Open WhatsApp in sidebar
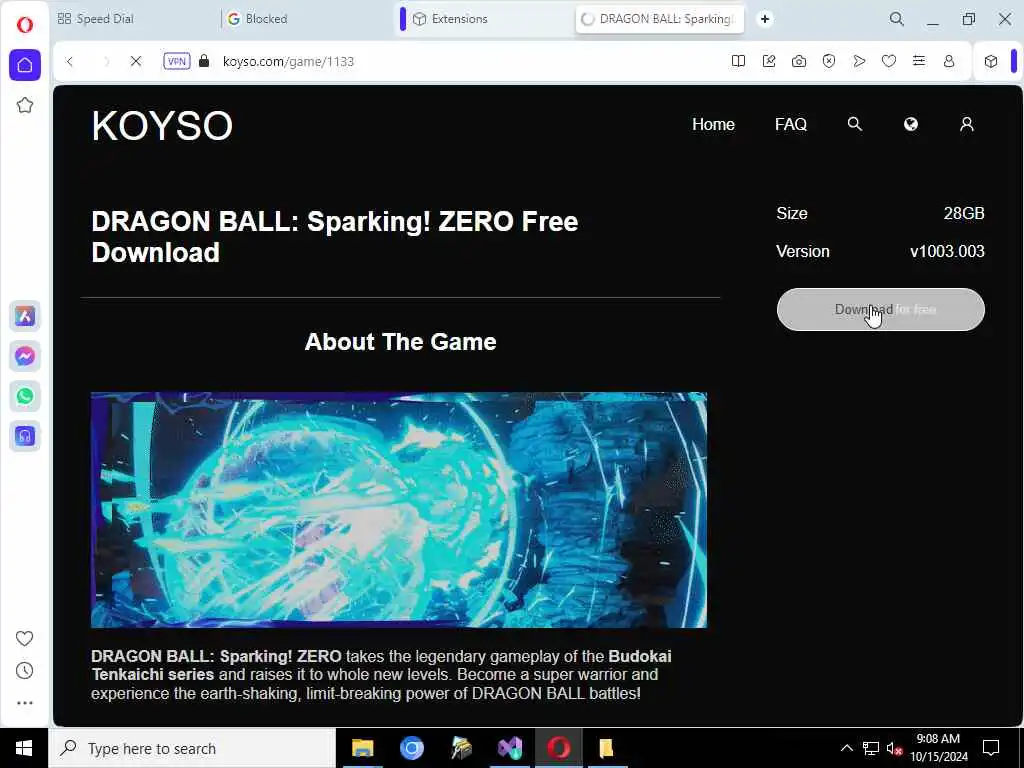Screen dimensions: 1024x768 (x=25, y=396)
